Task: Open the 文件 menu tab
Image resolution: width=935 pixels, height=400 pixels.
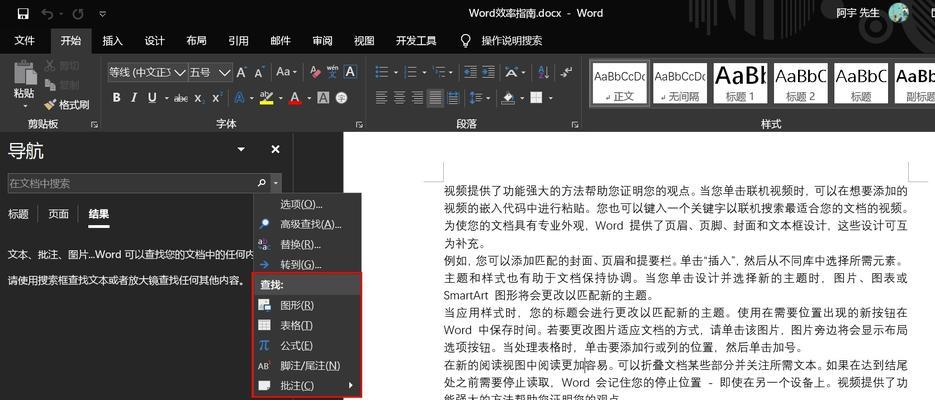Action: (x=24, y=41)
